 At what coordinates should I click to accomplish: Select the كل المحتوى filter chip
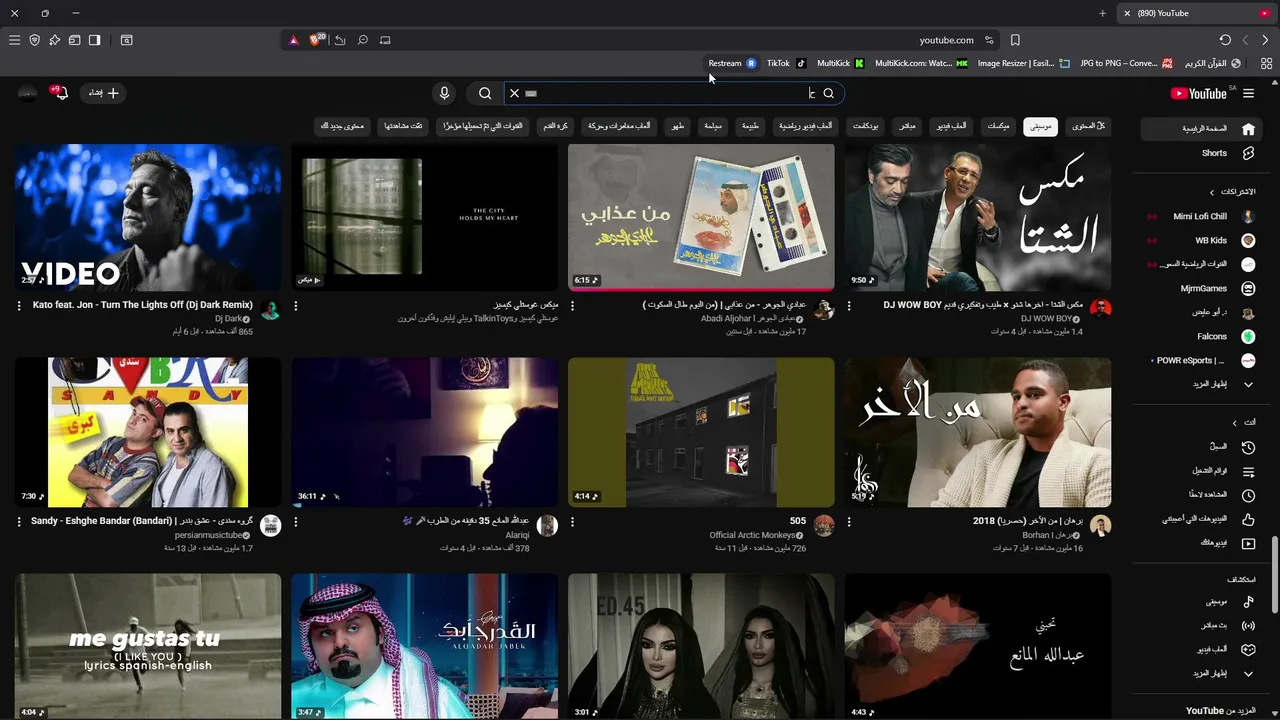(x=1088, y=126)
